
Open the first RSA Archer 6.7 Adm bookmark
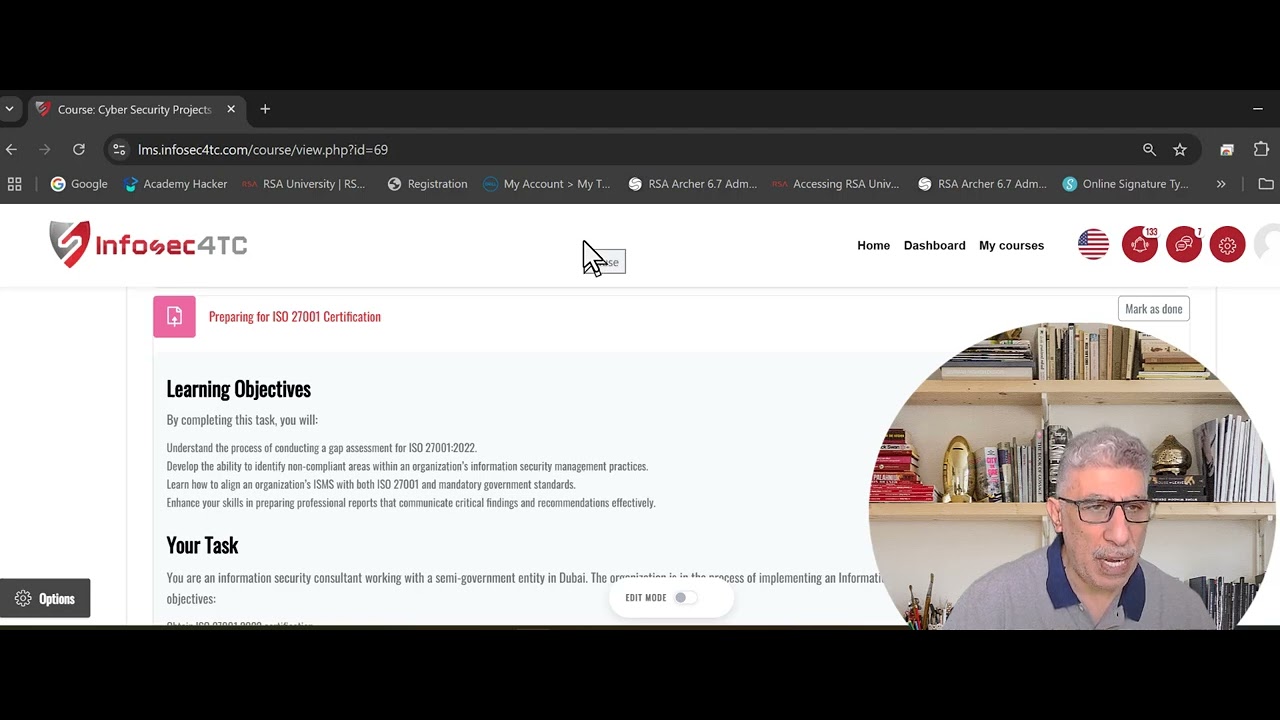692,184
